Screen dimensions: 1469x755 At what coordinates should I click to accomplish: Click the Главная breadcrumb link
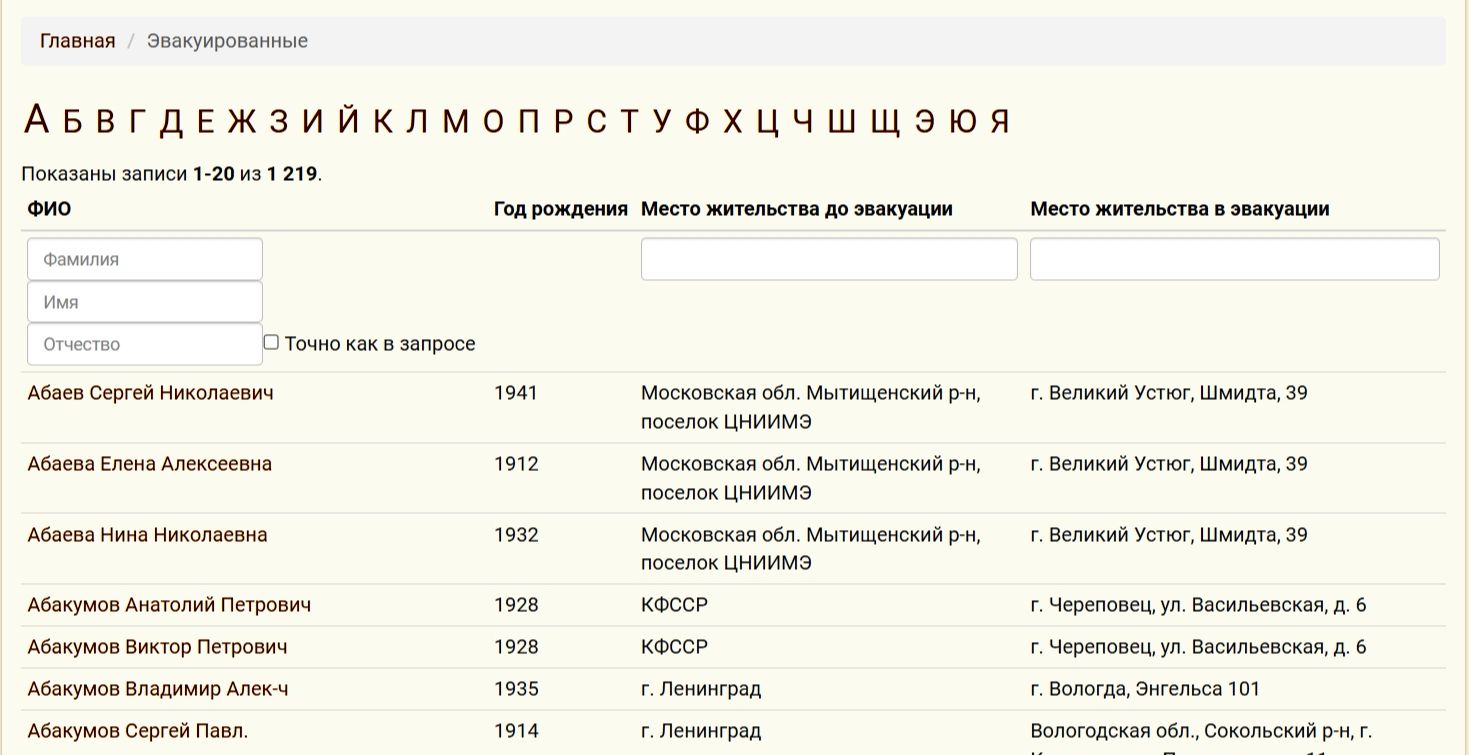pos(77,41)
